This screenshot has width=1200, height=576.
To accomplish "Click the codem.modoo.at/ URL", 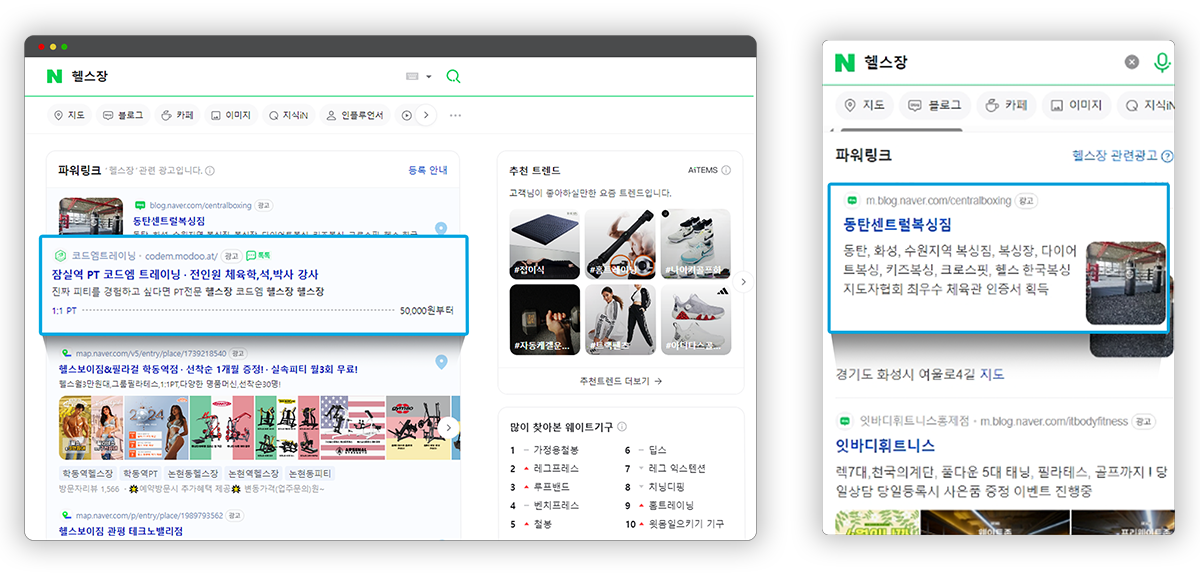I will (181, 256).
